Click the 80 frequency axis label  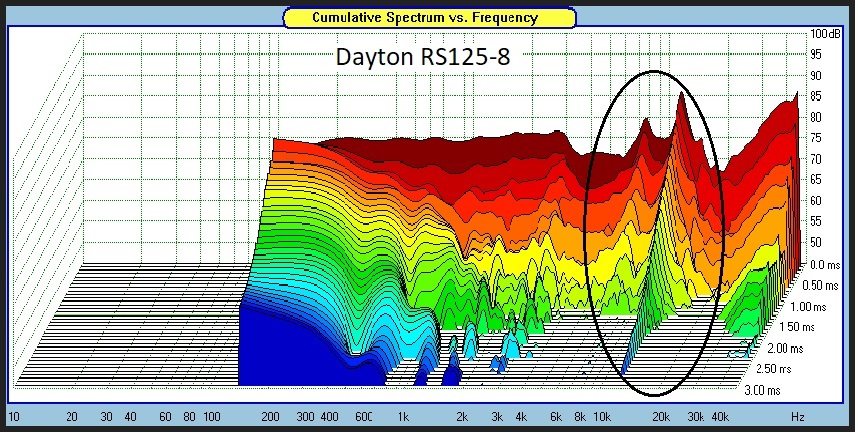coord(189,417)
